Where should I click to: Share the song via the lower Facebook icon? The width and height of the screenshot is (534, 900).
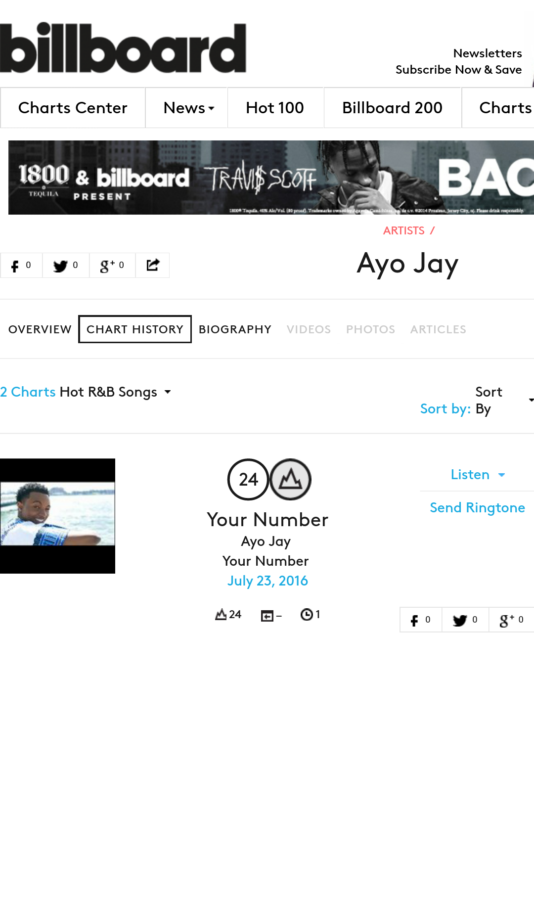click(421, 620)
